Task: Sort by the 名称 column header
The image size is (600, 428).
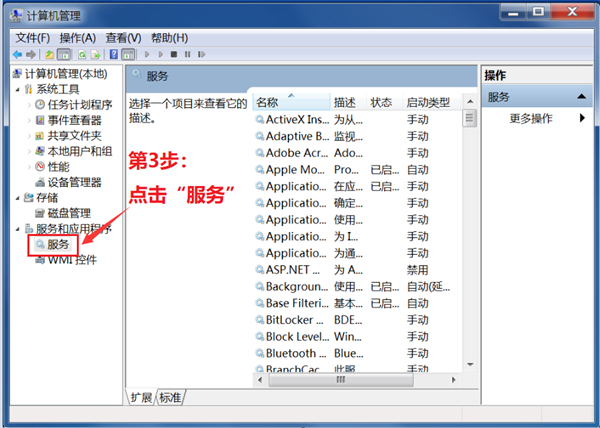Action: click(x=292, y=102)
